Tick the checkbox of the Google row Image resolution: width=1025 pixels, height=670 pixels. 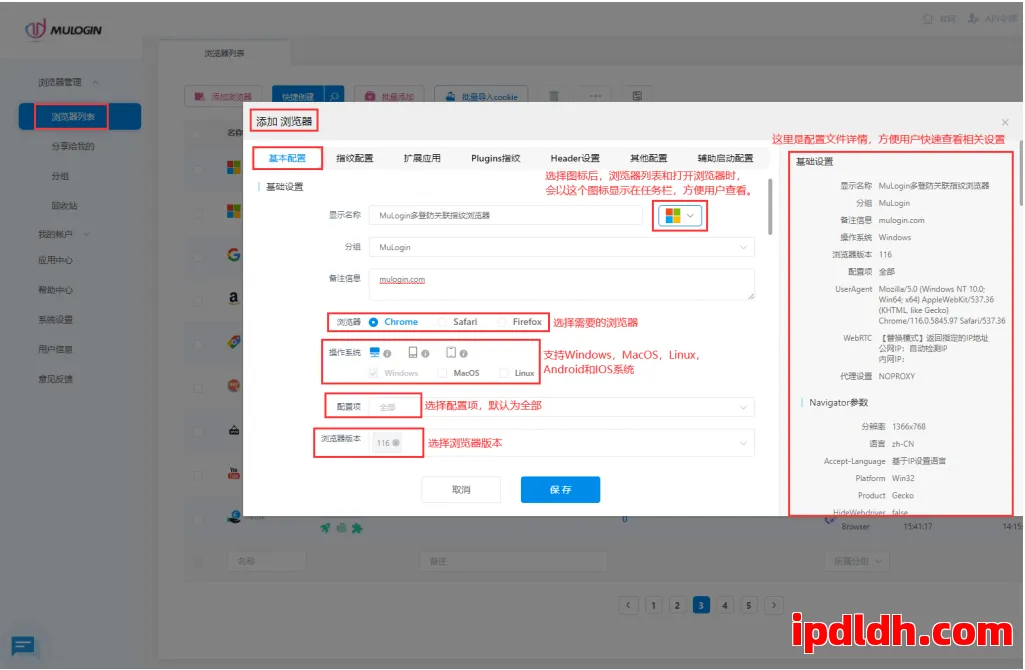pyautogui.click(x=198, y=257)
